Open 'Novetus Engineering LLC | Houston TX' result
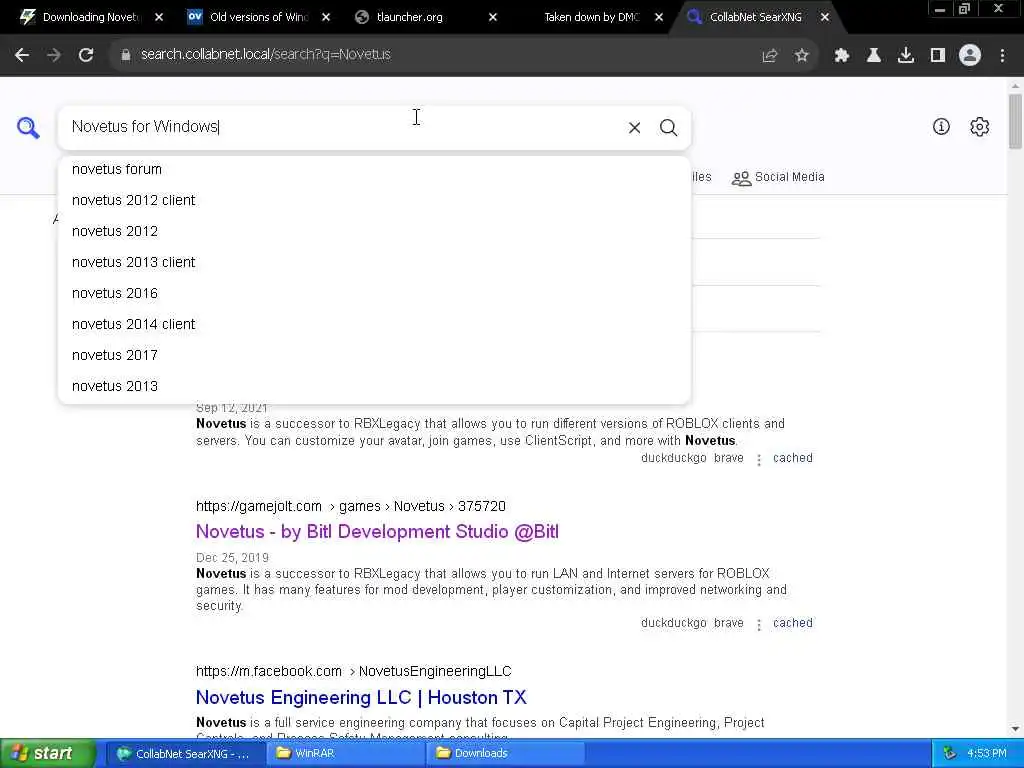The image size is (1024, 768). (x=361, y=697)
